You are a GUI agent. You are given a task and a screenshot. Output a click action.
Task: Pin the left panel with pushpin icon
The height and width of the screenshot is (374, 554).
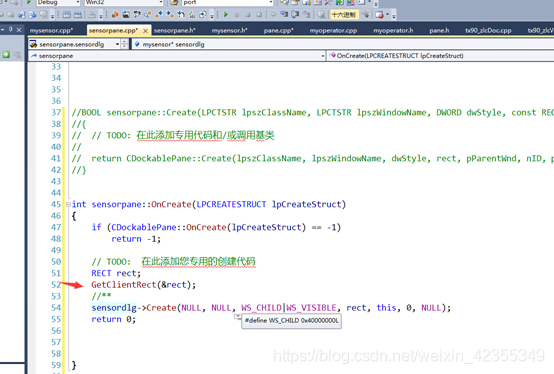11,30
